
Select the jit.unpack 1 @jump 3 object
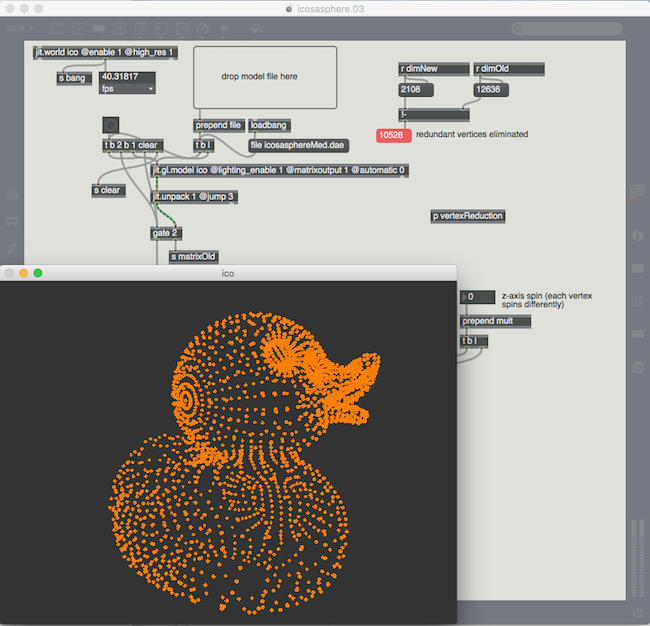[194, 197]
